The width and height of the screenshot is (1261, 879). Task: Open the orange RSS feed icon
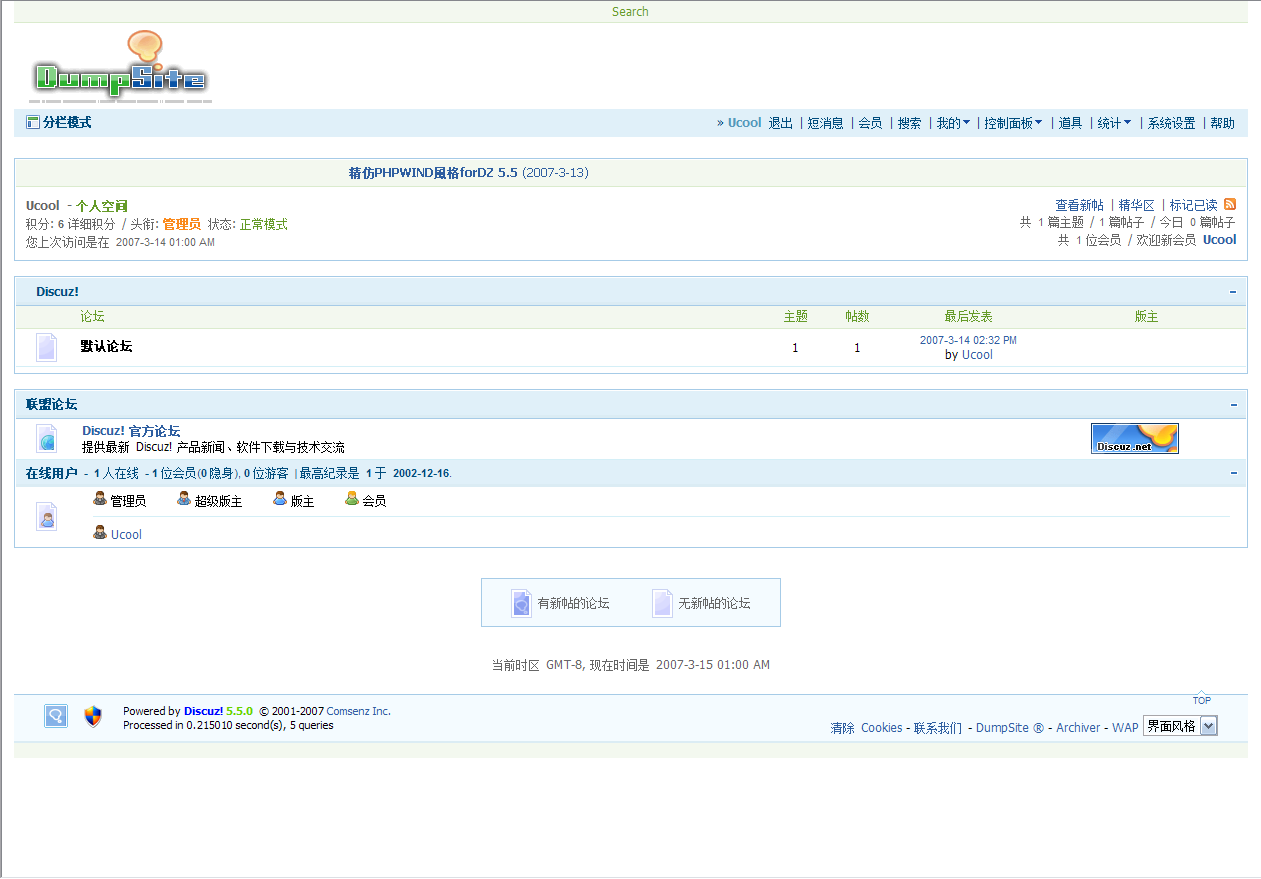tap(1230, 204)
